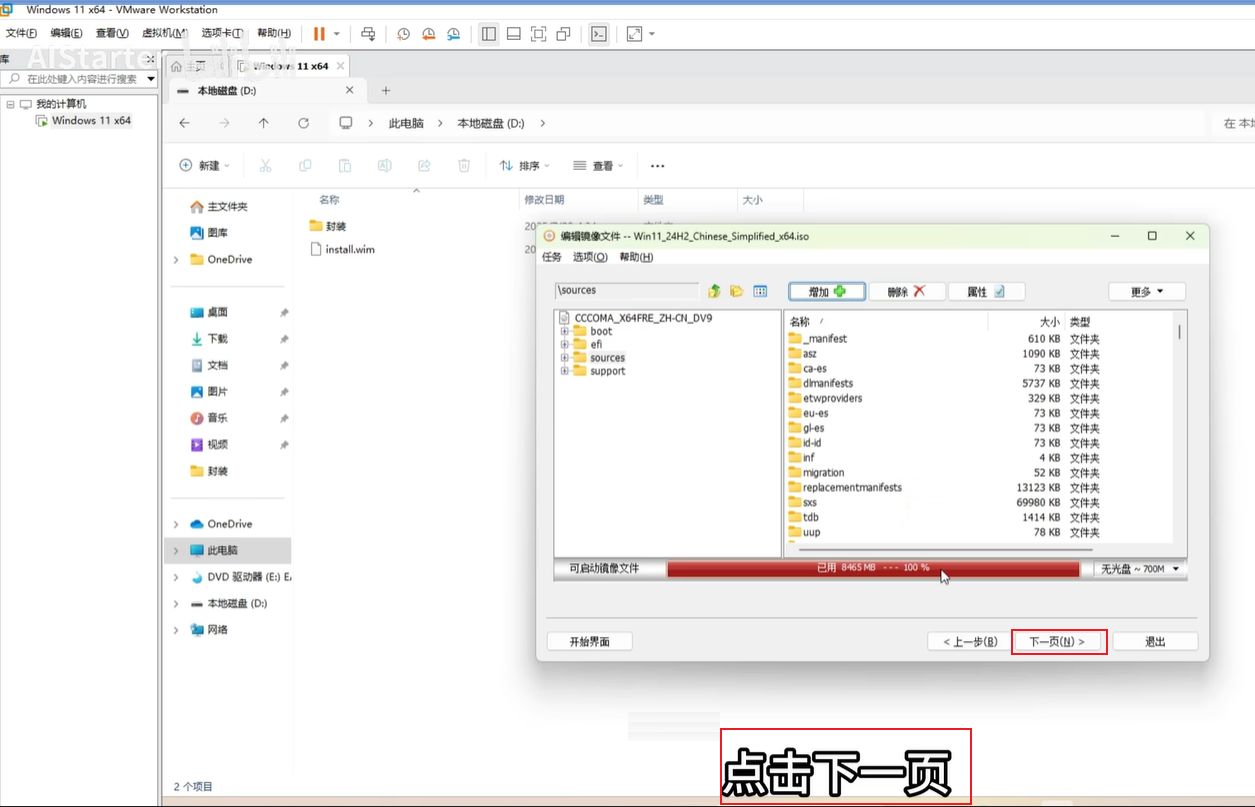This screenshot has width=1255, height=807.
Task: Open the disc size dropdown 无光盘 ~ 700M
Action: (1140, 569)
